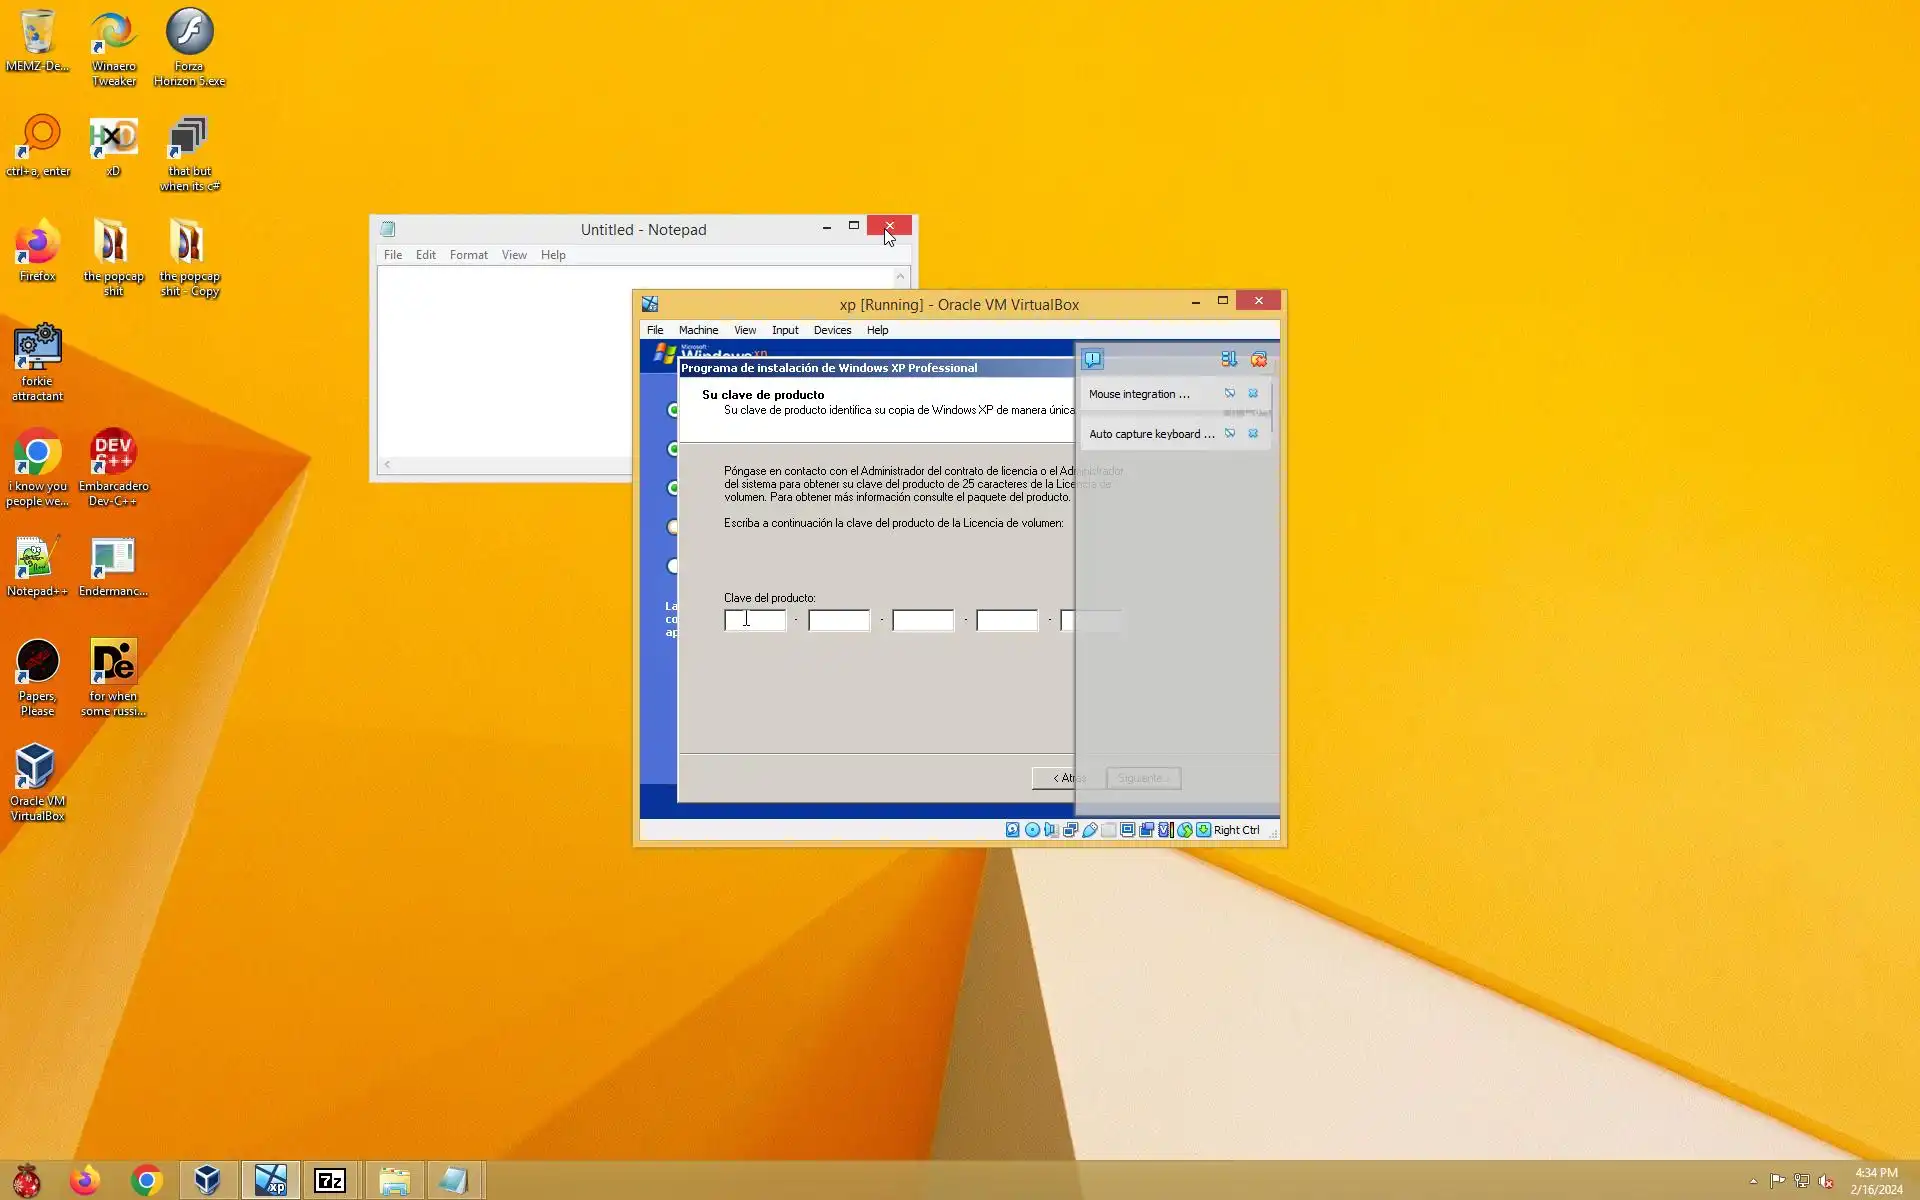This screenshot has height=1200, width=1920.
Task: Click the sort notifications order icon
Action: (1229, 359)
